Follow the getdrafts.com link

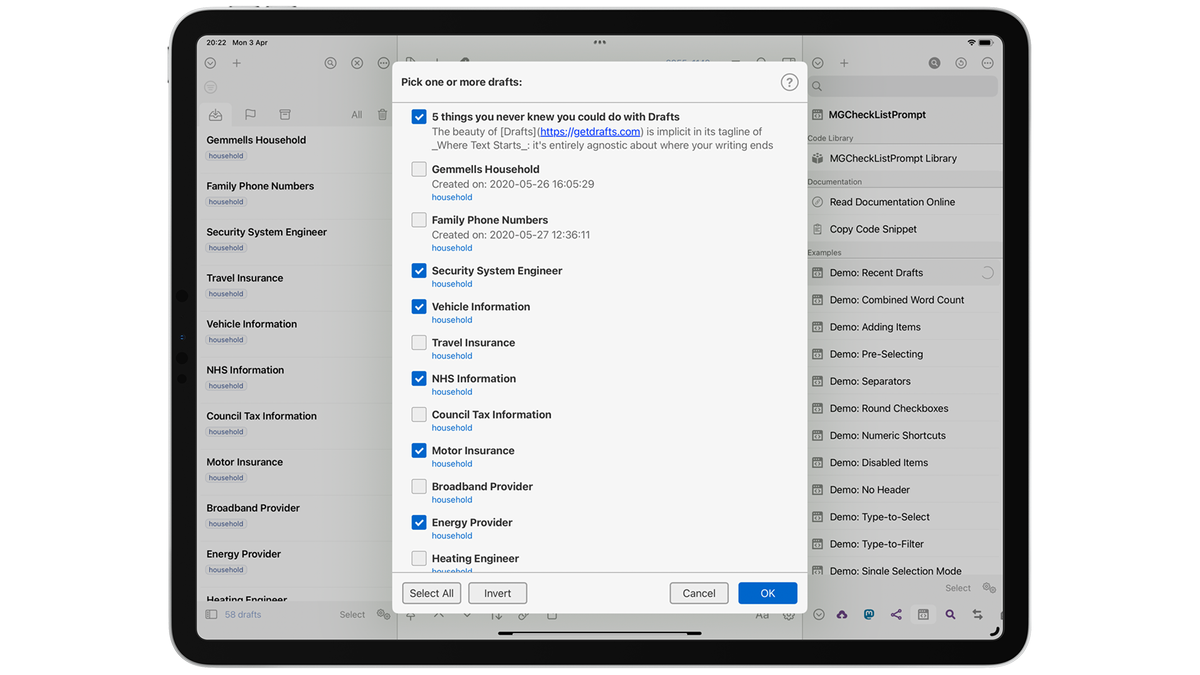tap(590, 131)
